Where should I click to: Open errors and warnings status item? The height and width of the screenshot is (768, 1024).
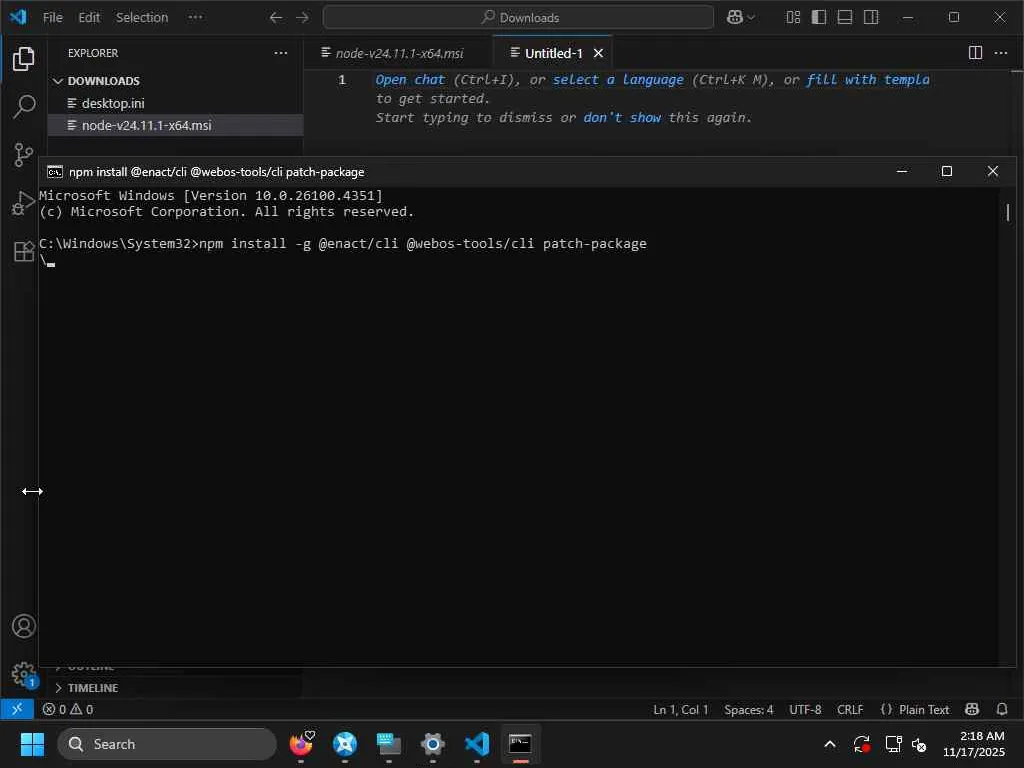point(67,709)
